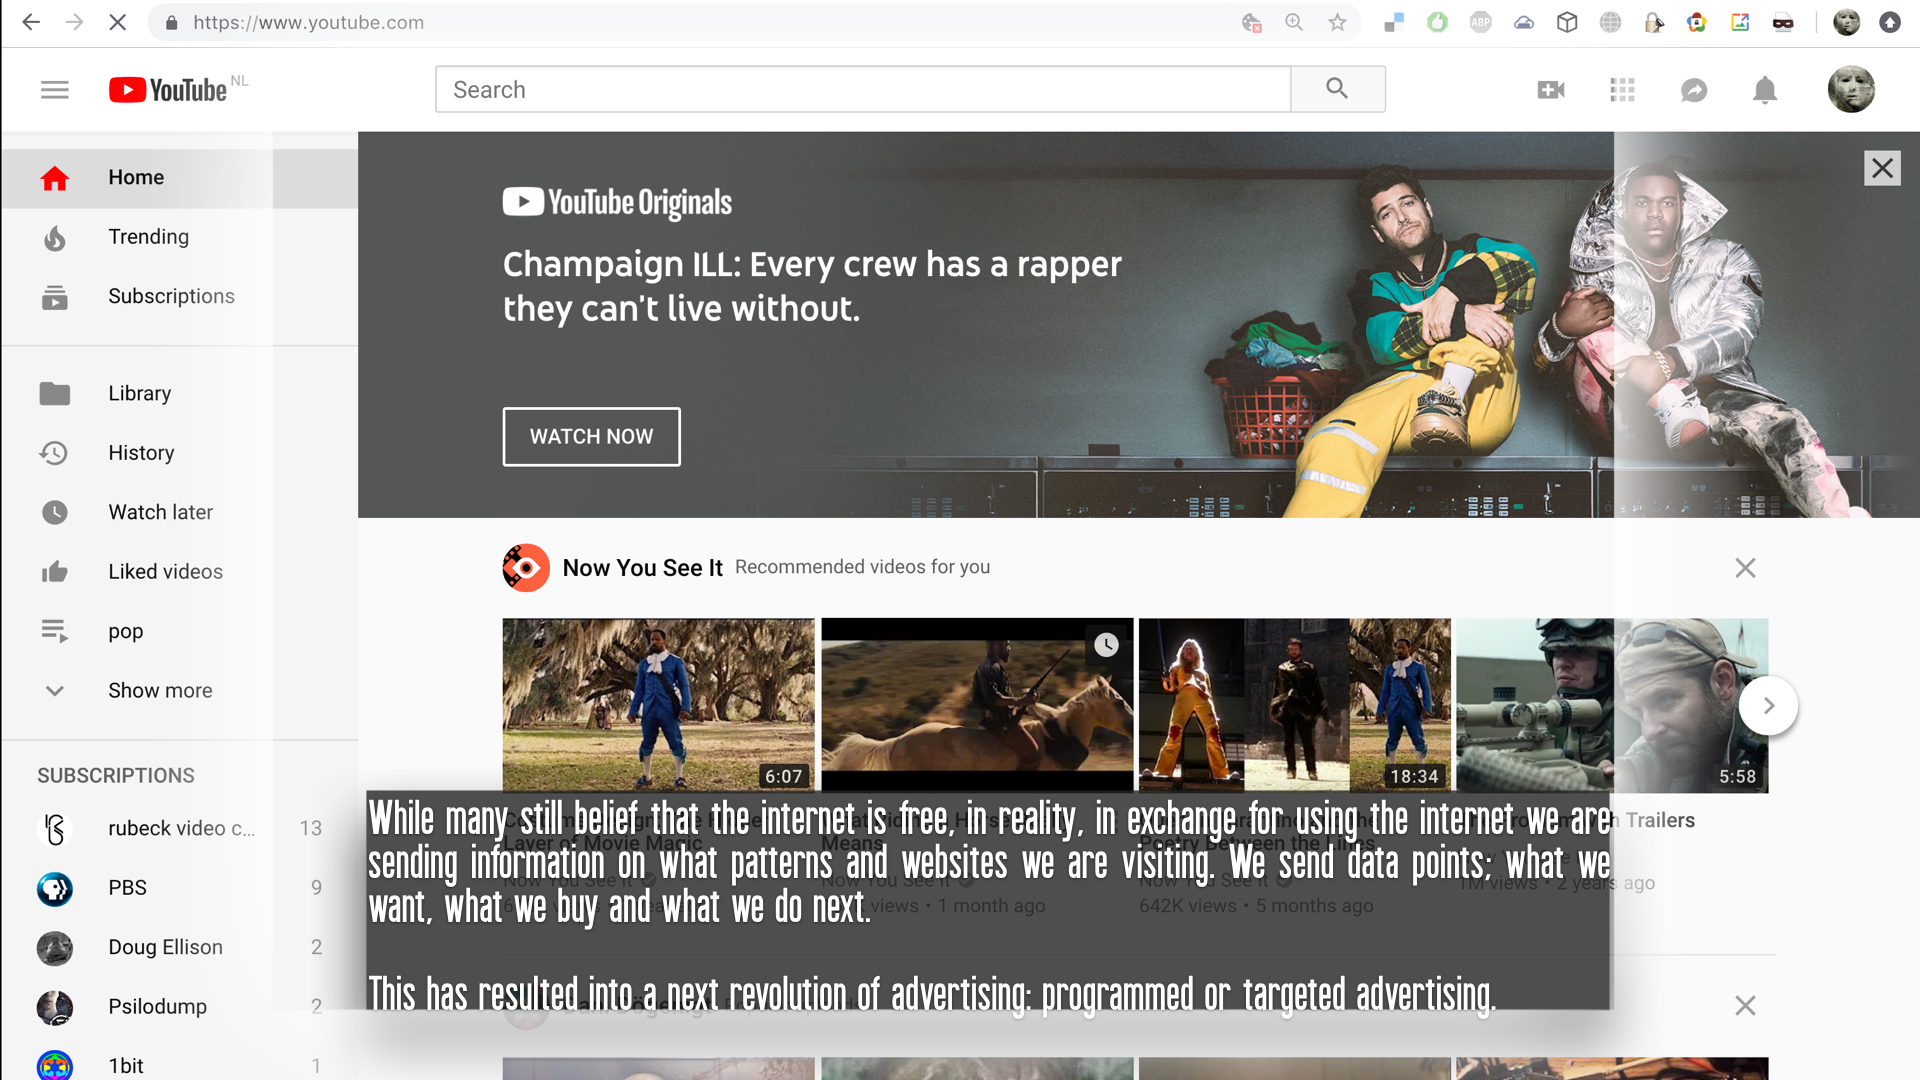The image size is (1920, 1080).
Task: Stop loading the page
Action: [117, 22]
